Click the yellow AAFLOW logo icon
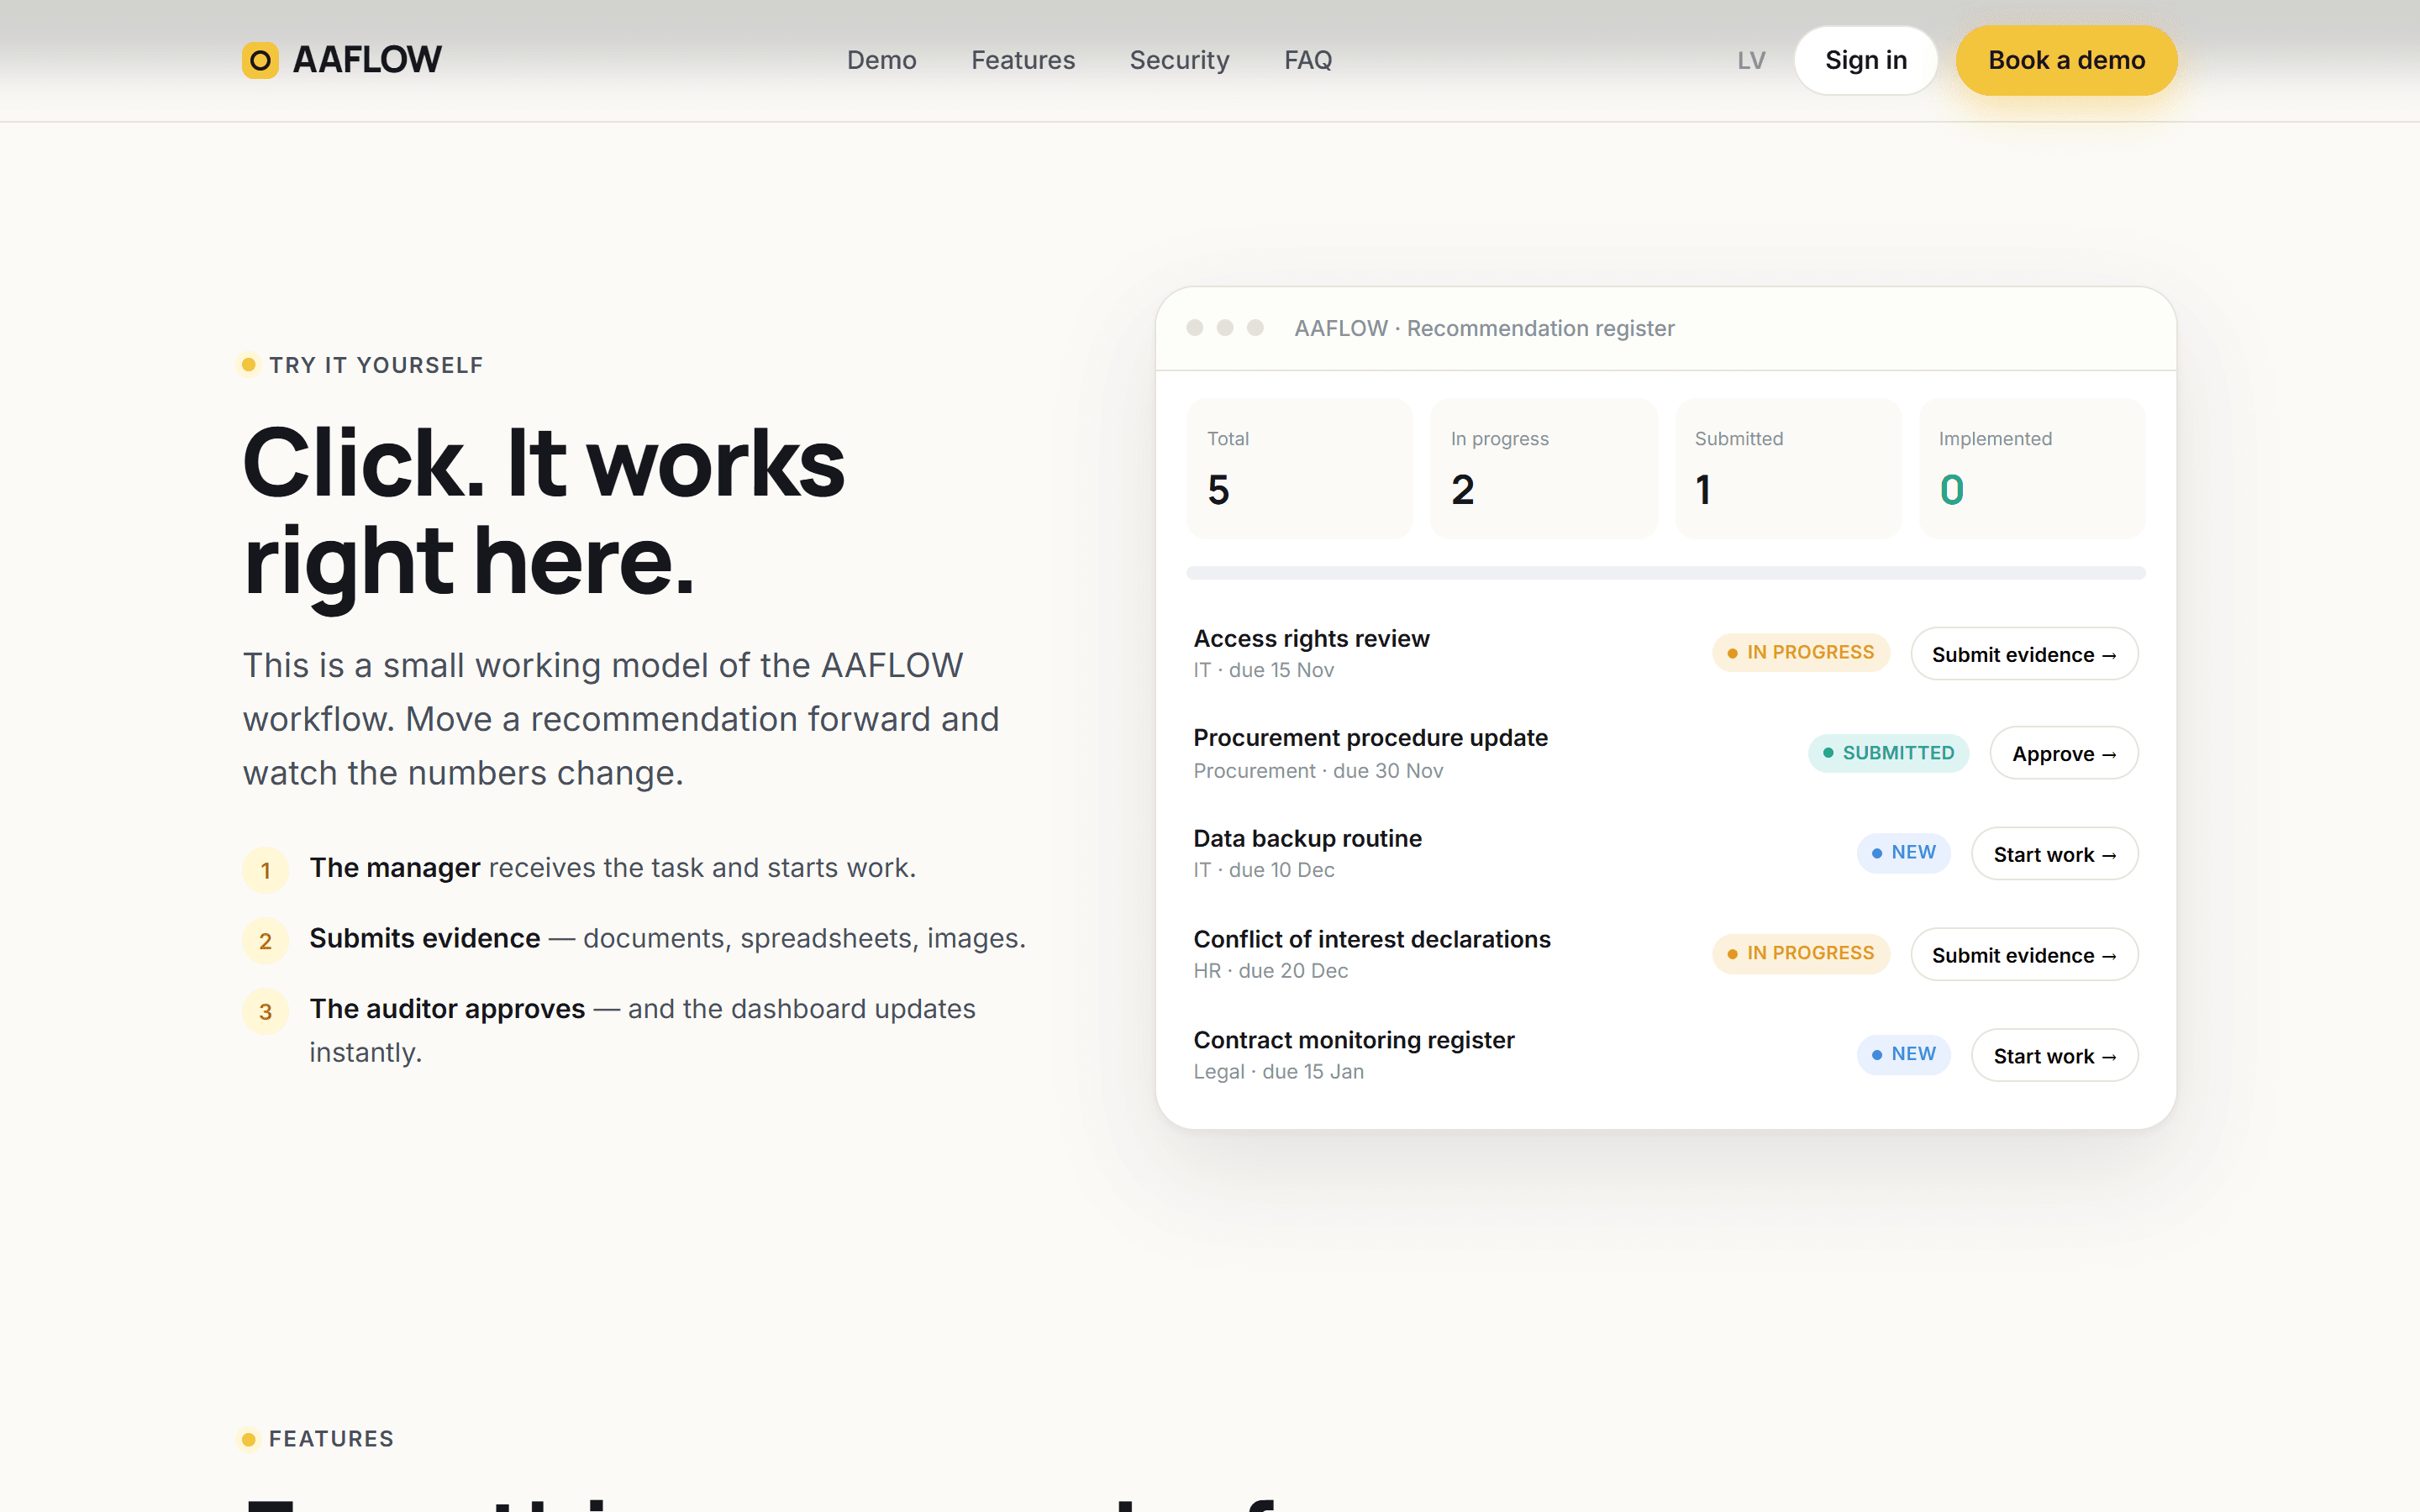Image resolution: width=2420 pixels, height=1512 pixels. [260, 60]
